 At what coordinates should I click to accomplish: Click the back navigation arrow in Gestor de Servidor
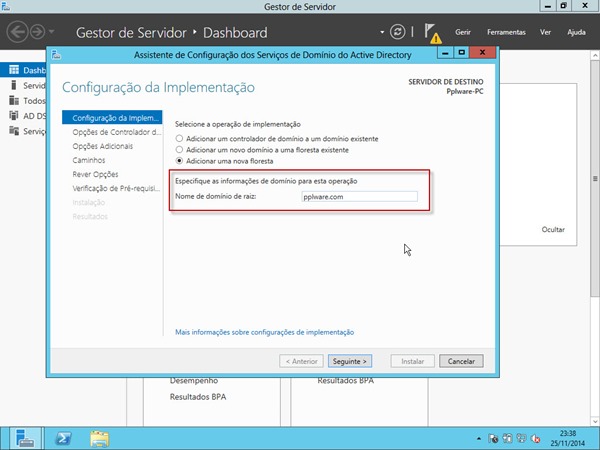17,32
